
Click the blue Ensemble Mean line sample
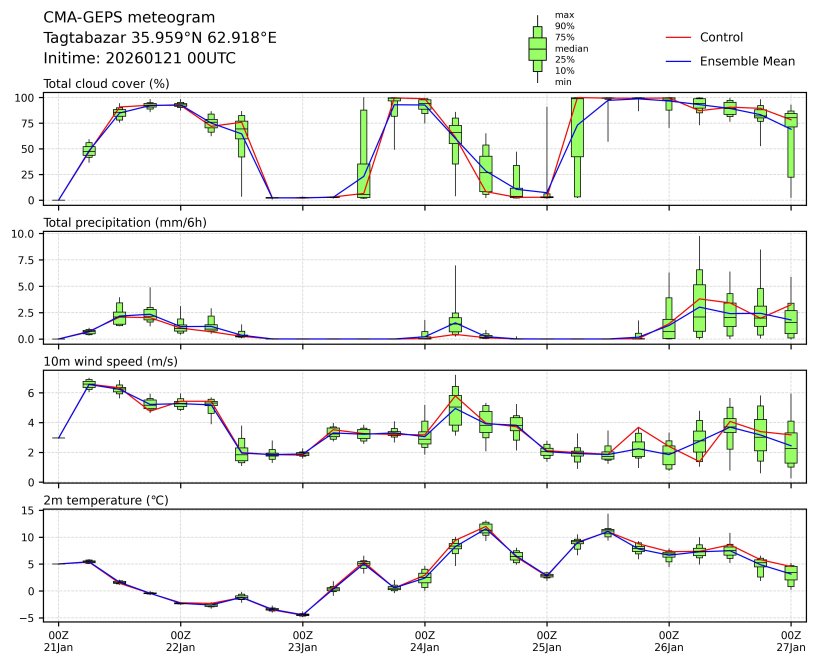[678, 62]
